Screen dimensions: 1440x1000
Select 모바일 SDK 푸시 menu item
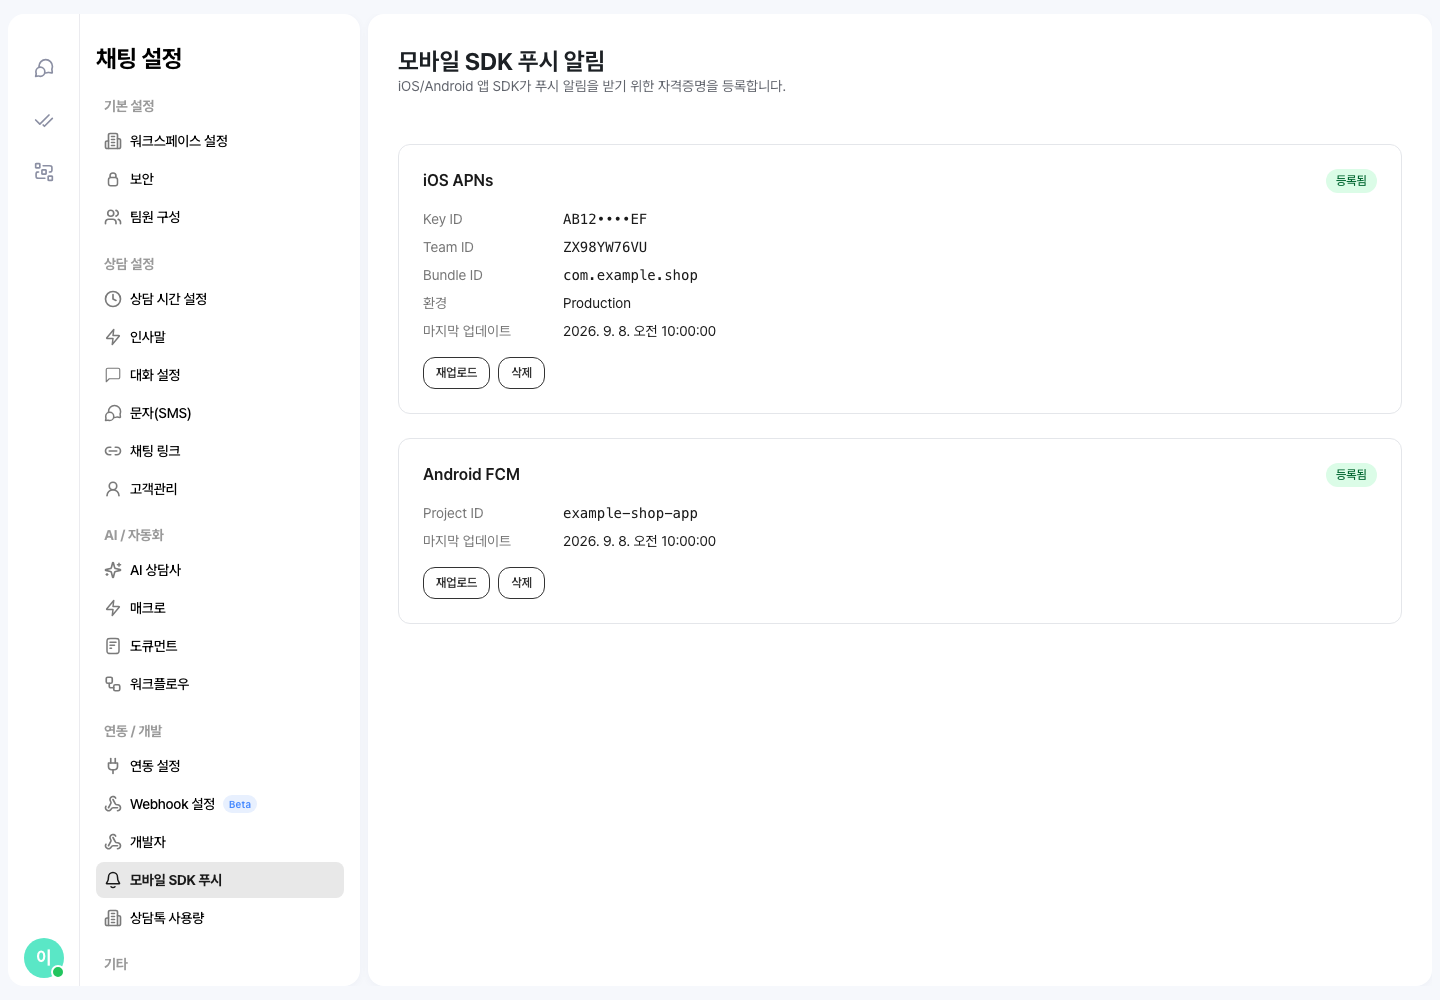[220, 880]
